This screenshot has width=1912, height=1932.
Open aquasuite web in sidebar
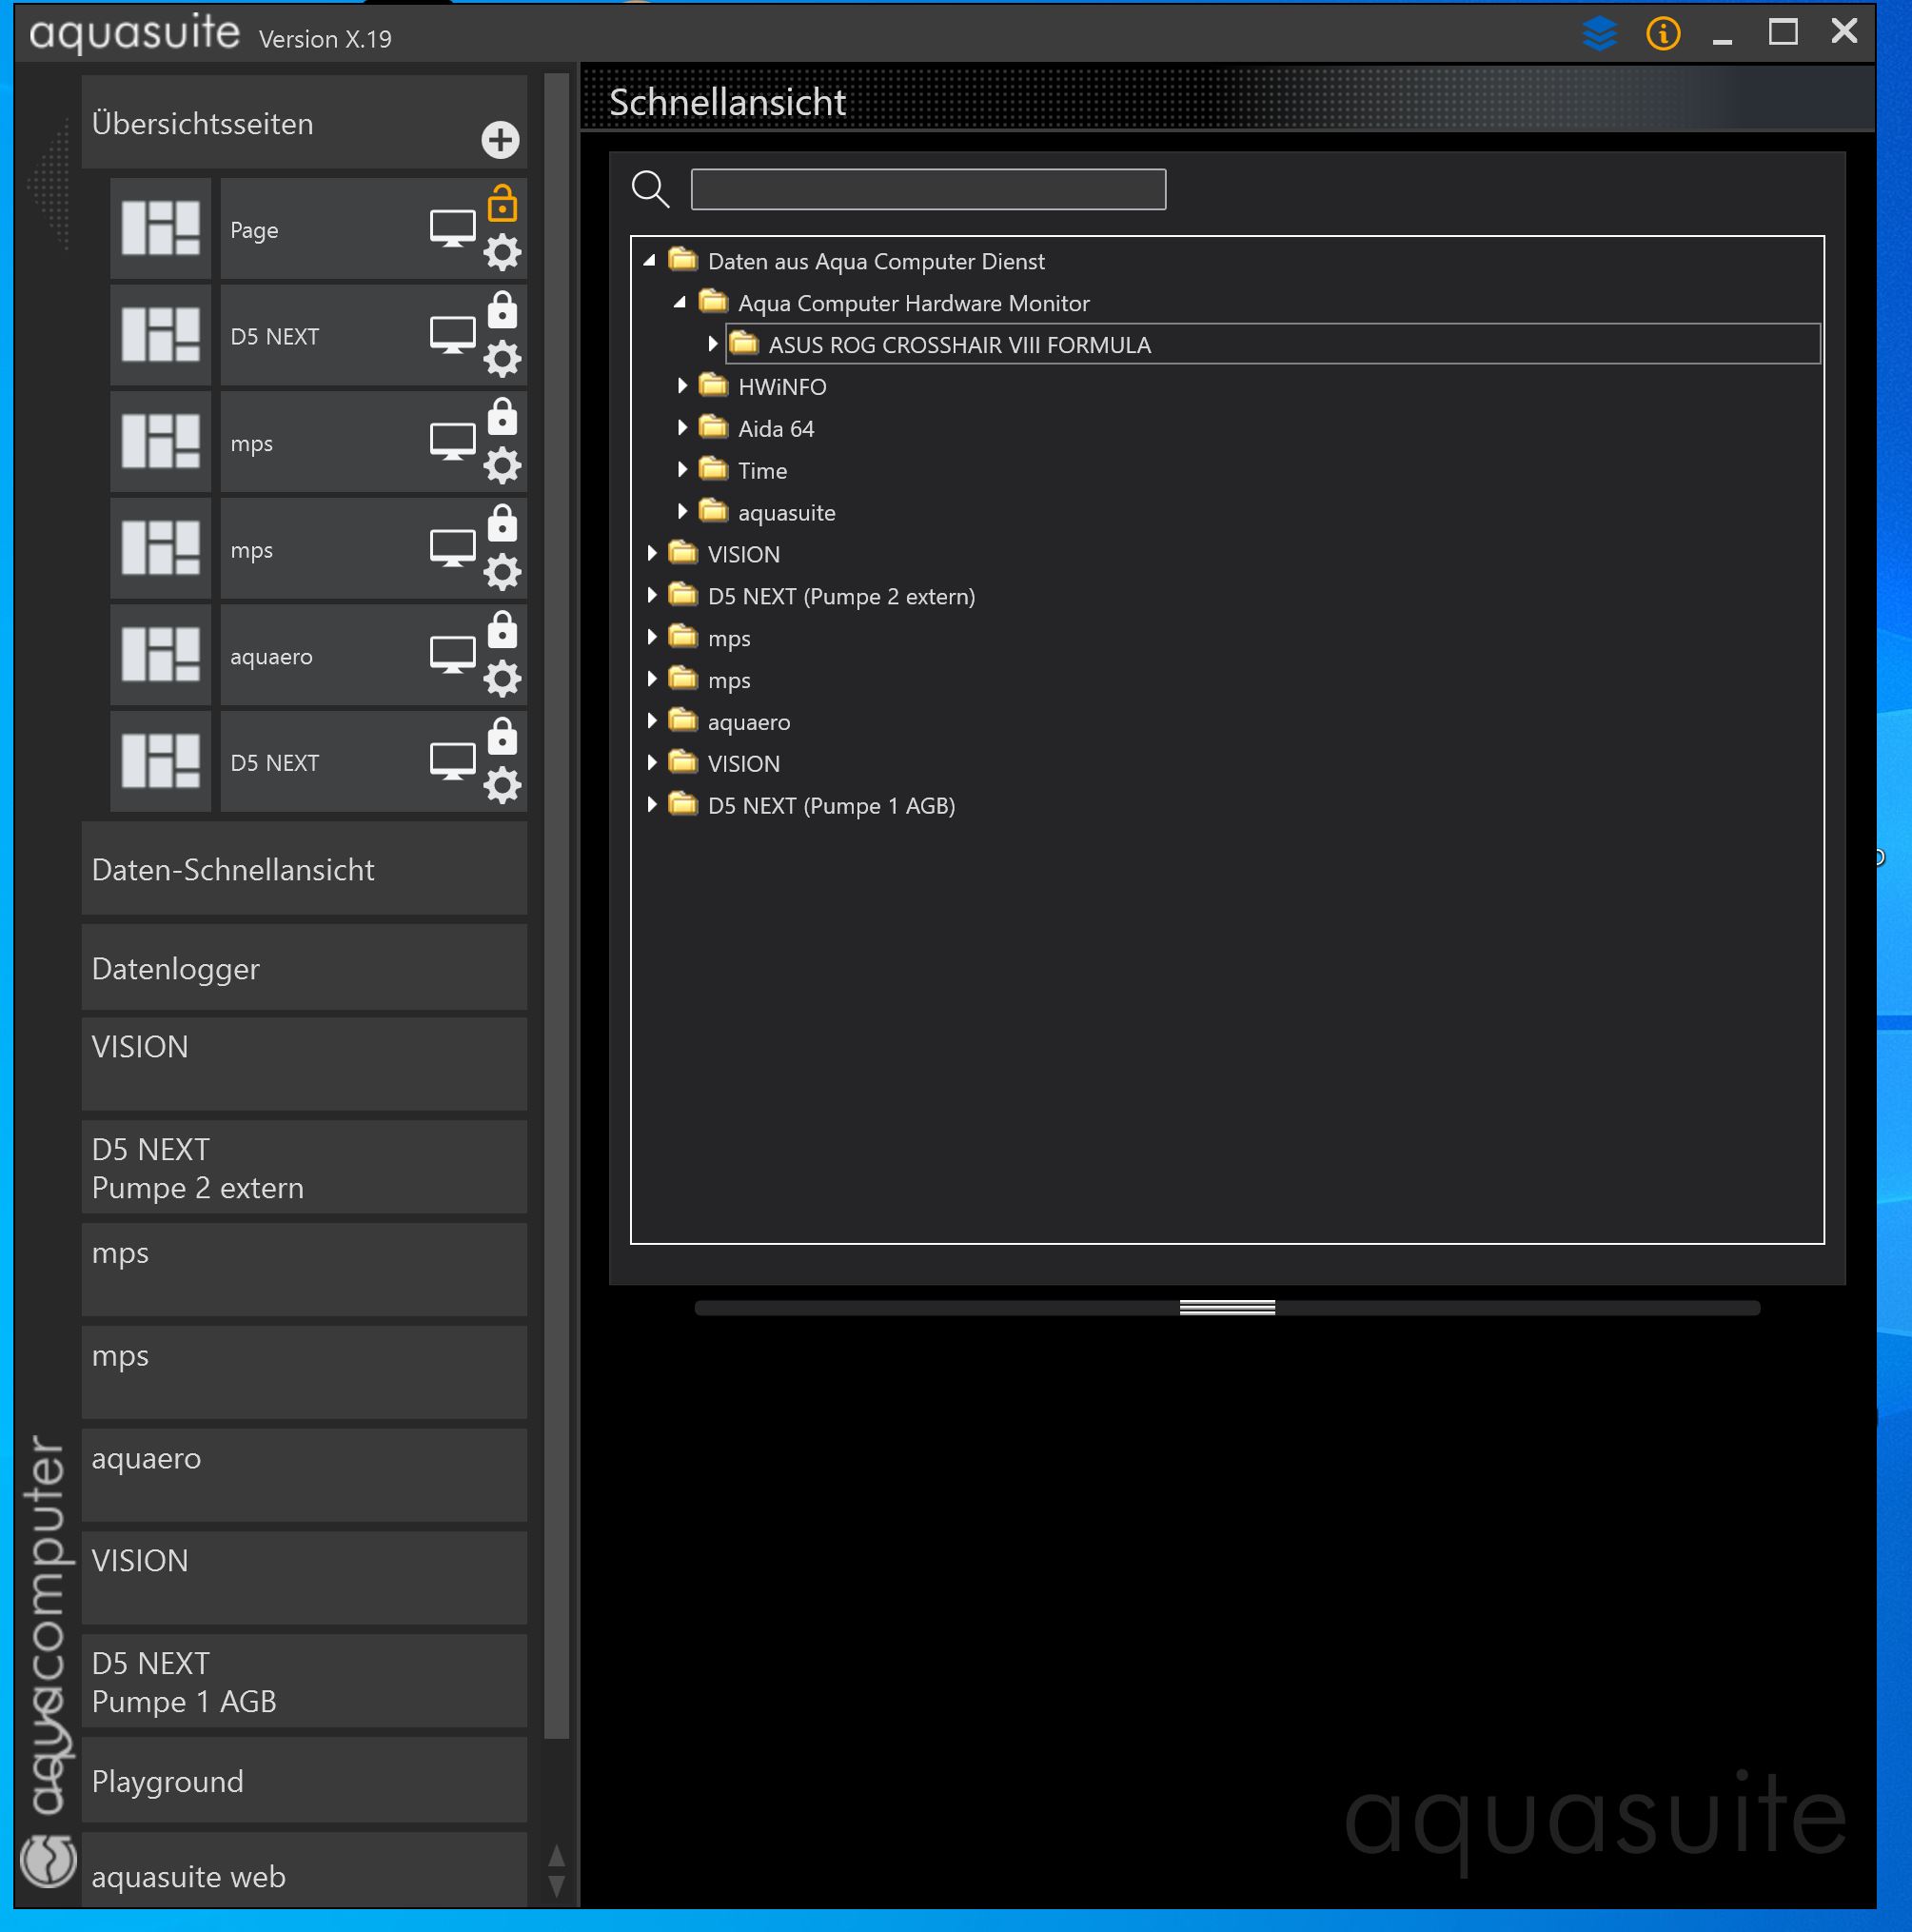coord(304,1876)
